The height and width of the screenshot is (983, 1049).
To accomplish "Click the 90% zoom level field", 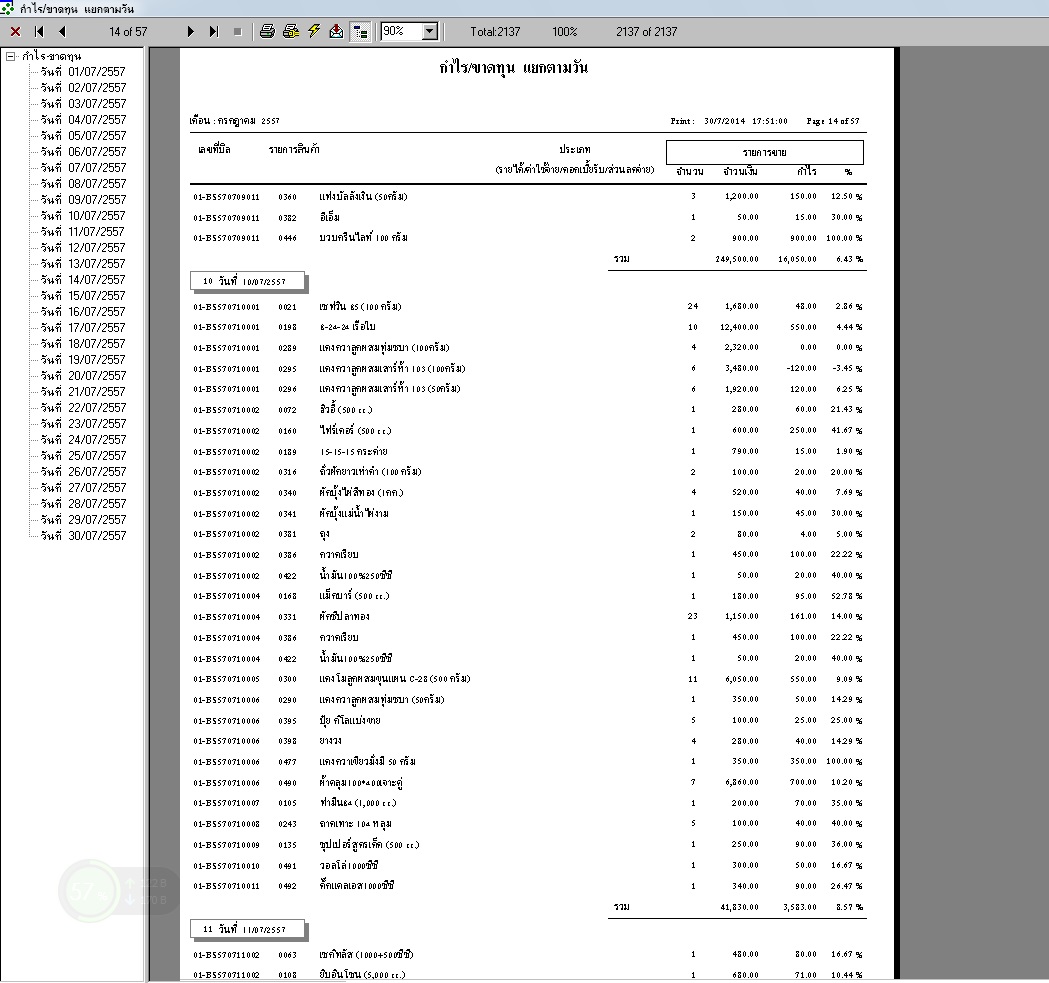I will 402,31.
